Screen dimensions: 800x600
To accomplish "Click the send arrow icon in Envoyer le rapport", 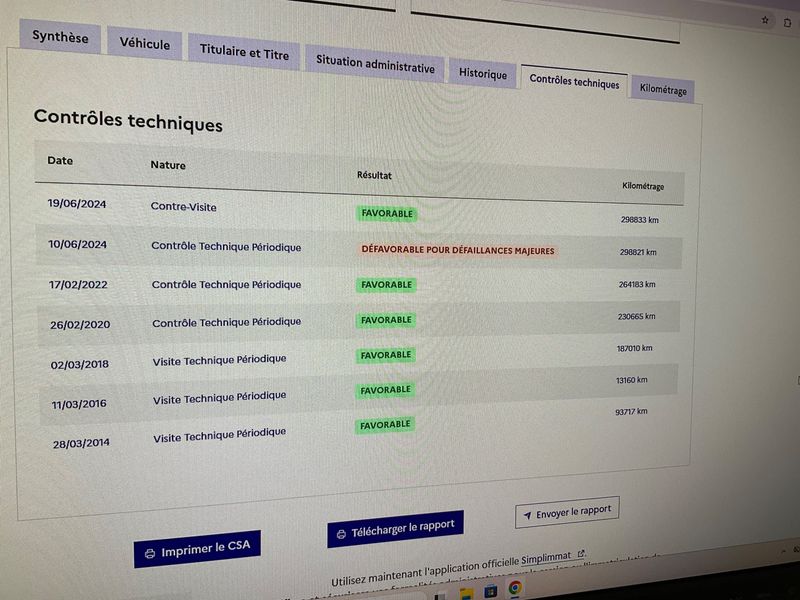I will pos(528,516).
